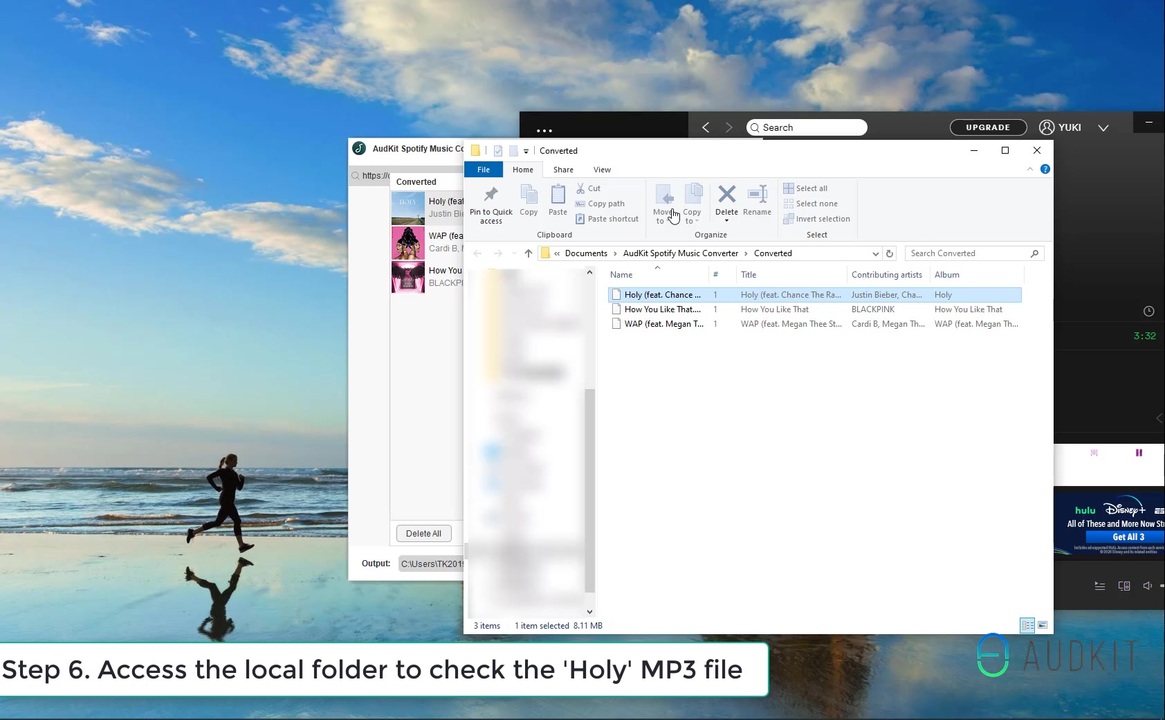Click the navigation pane scrollbar up arrow
Viewport: 1165px width, 720px height.
point(589,273)
